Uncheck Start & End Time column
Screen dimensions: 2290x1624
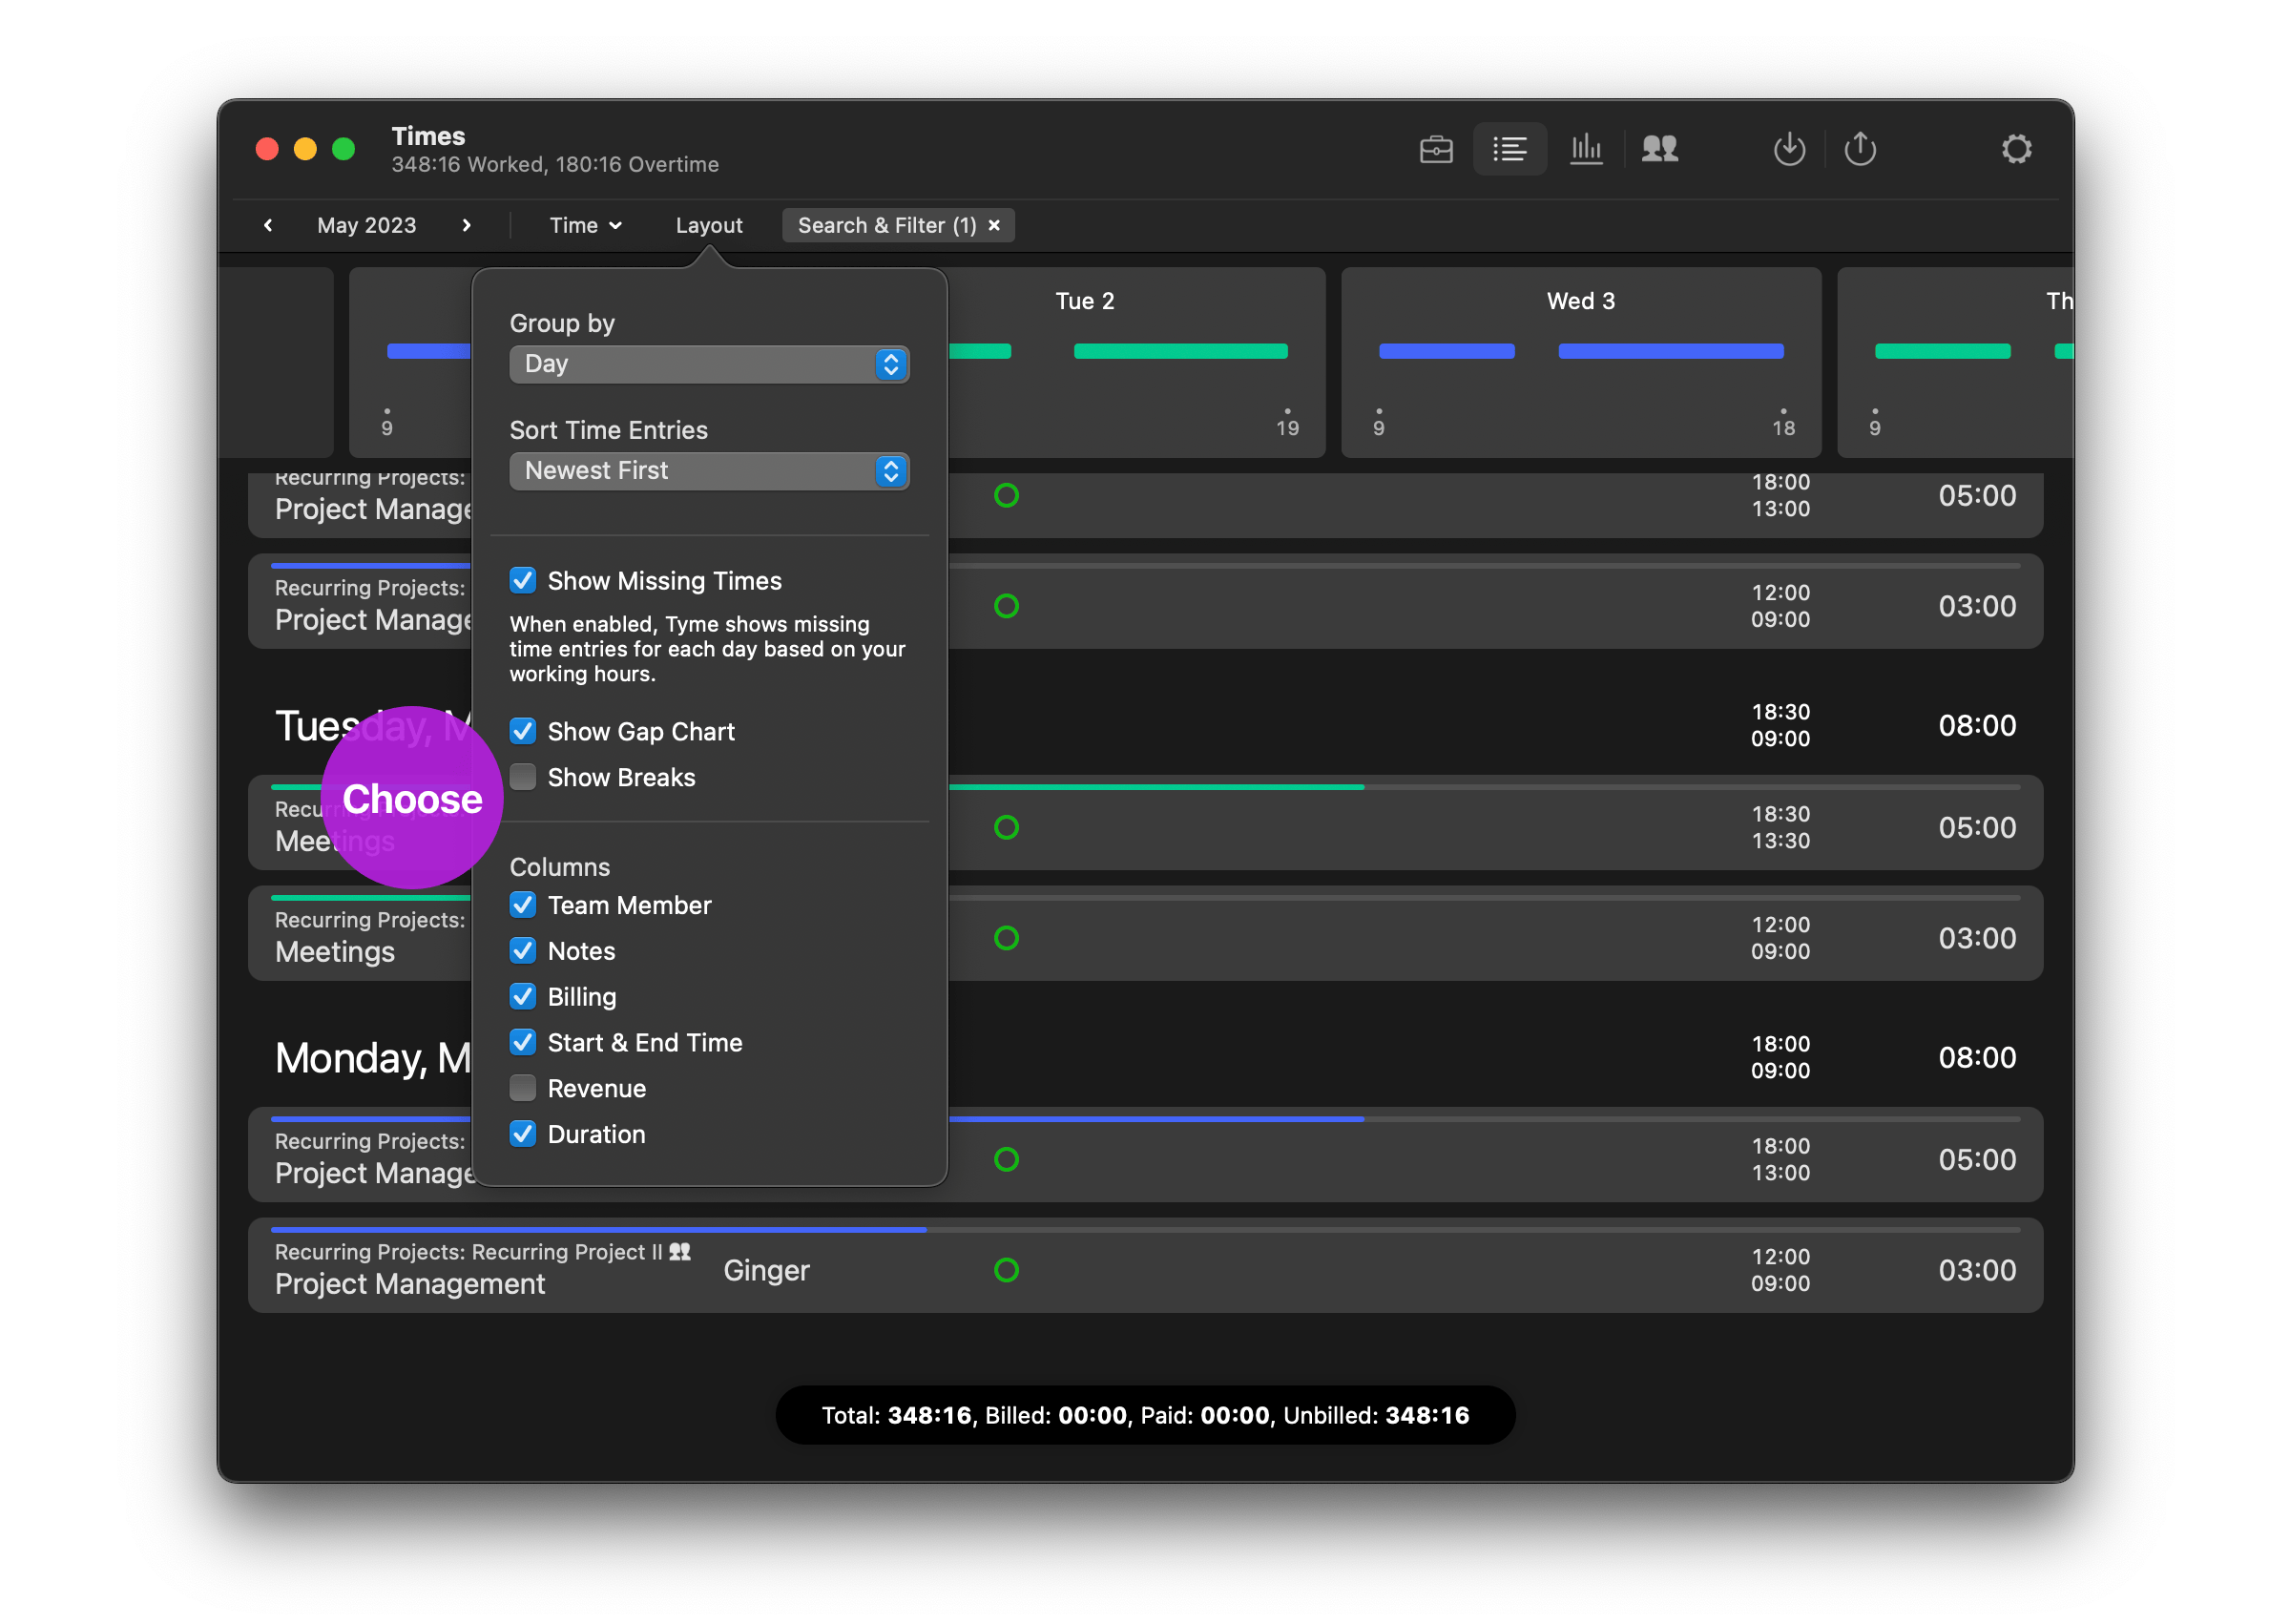coord(522,1044)
